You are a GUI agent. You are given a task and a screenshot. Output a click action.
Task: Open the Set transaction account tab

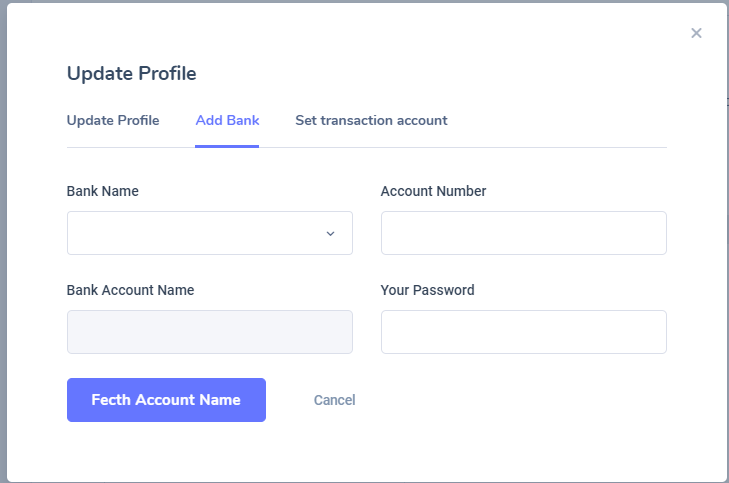pos(371,120)
